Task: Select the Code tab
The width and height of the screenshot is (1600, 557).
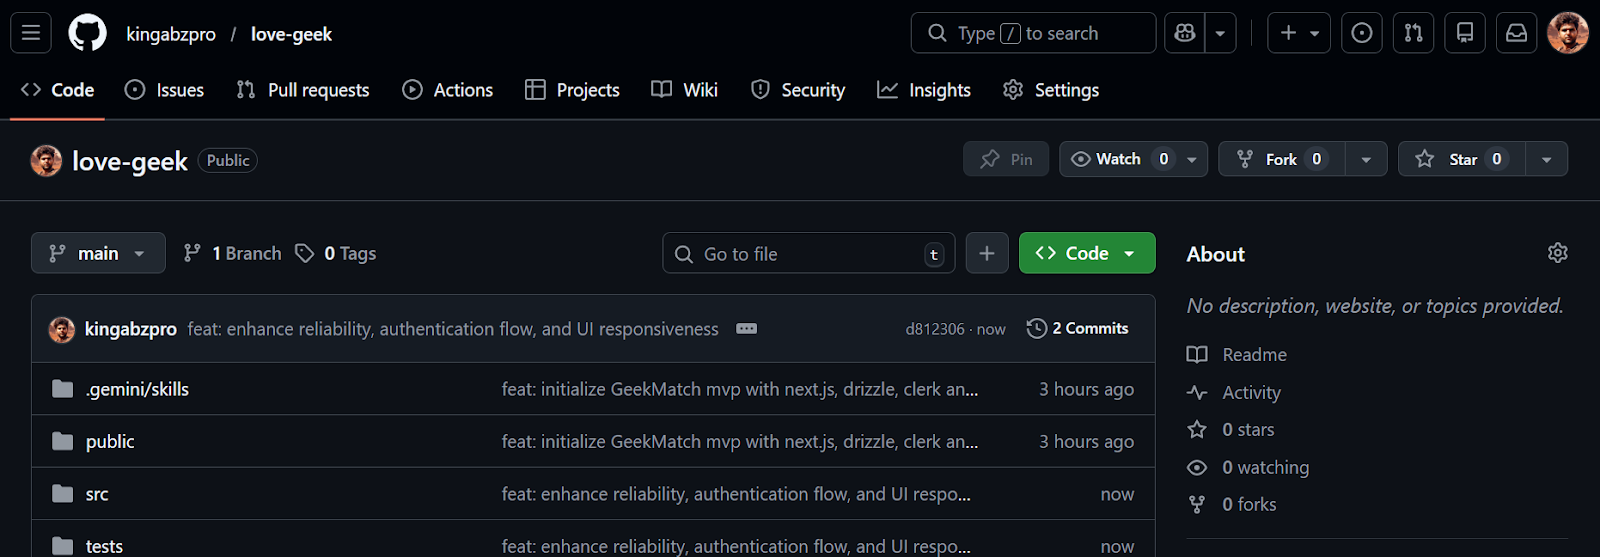Action: pos(58,90)
